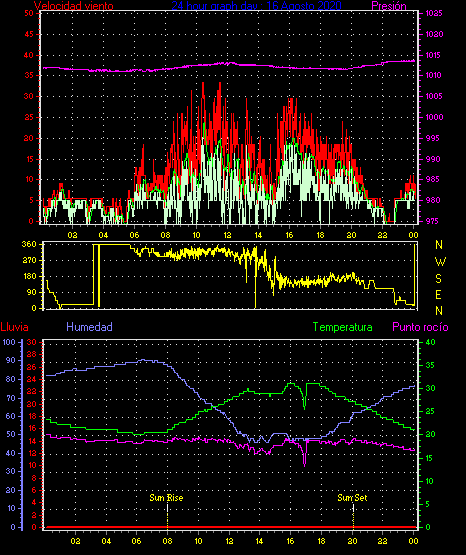Click pressure axis value 975
The height and width of the screenshot is (555, 466).
tap(432, 221)
